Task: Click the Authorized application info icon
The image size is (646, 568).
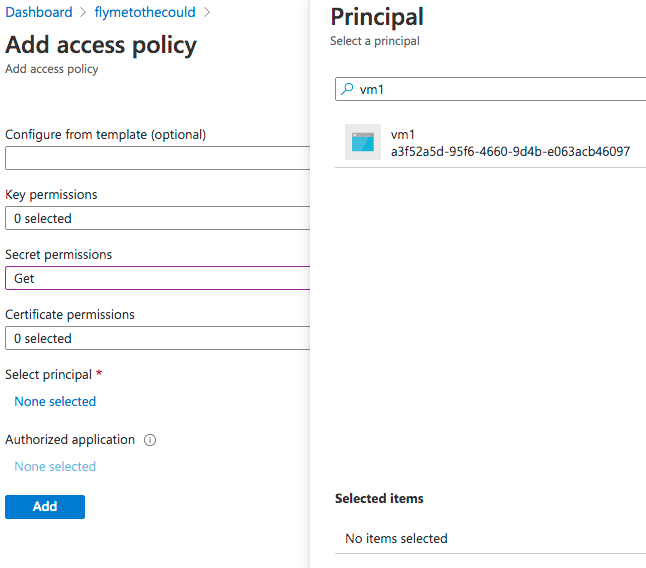Action: 150,440
